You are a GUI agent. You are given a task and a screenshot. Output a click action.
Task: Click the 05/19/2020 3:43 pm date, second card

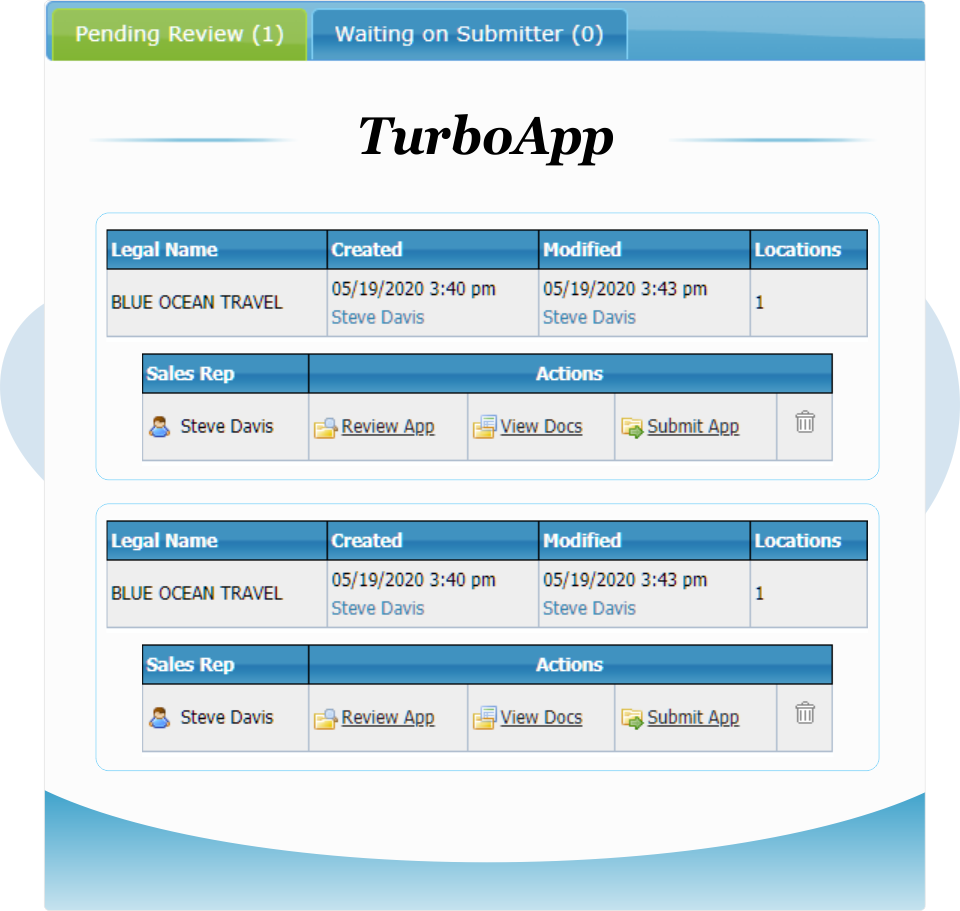625,580
